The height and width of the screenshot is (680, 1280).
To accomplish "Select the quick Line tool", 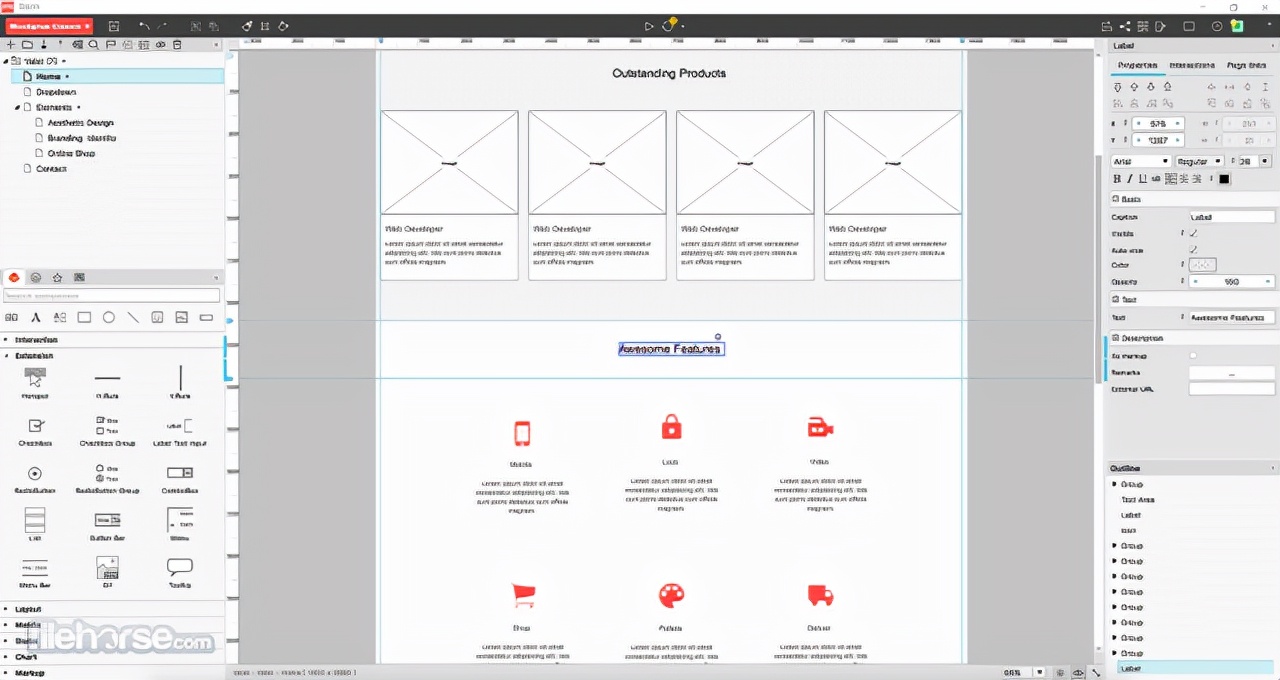I will tap(133, 318).
